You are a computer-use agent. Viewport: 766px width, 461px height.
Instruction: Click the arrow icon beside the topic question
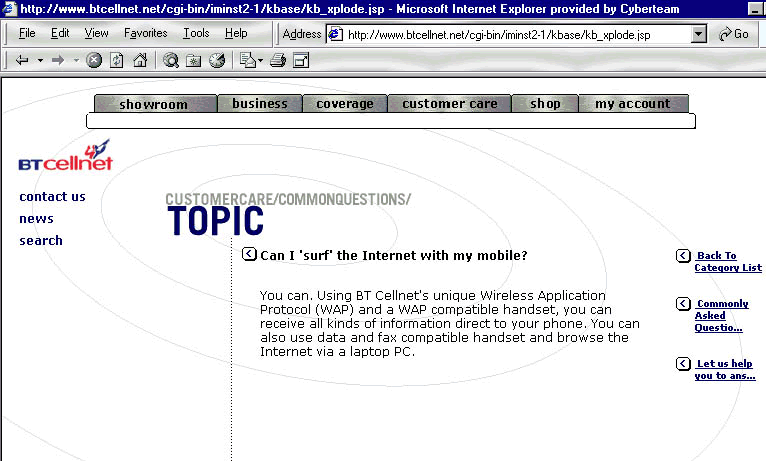pyautogui.click(x=249, y=254)
